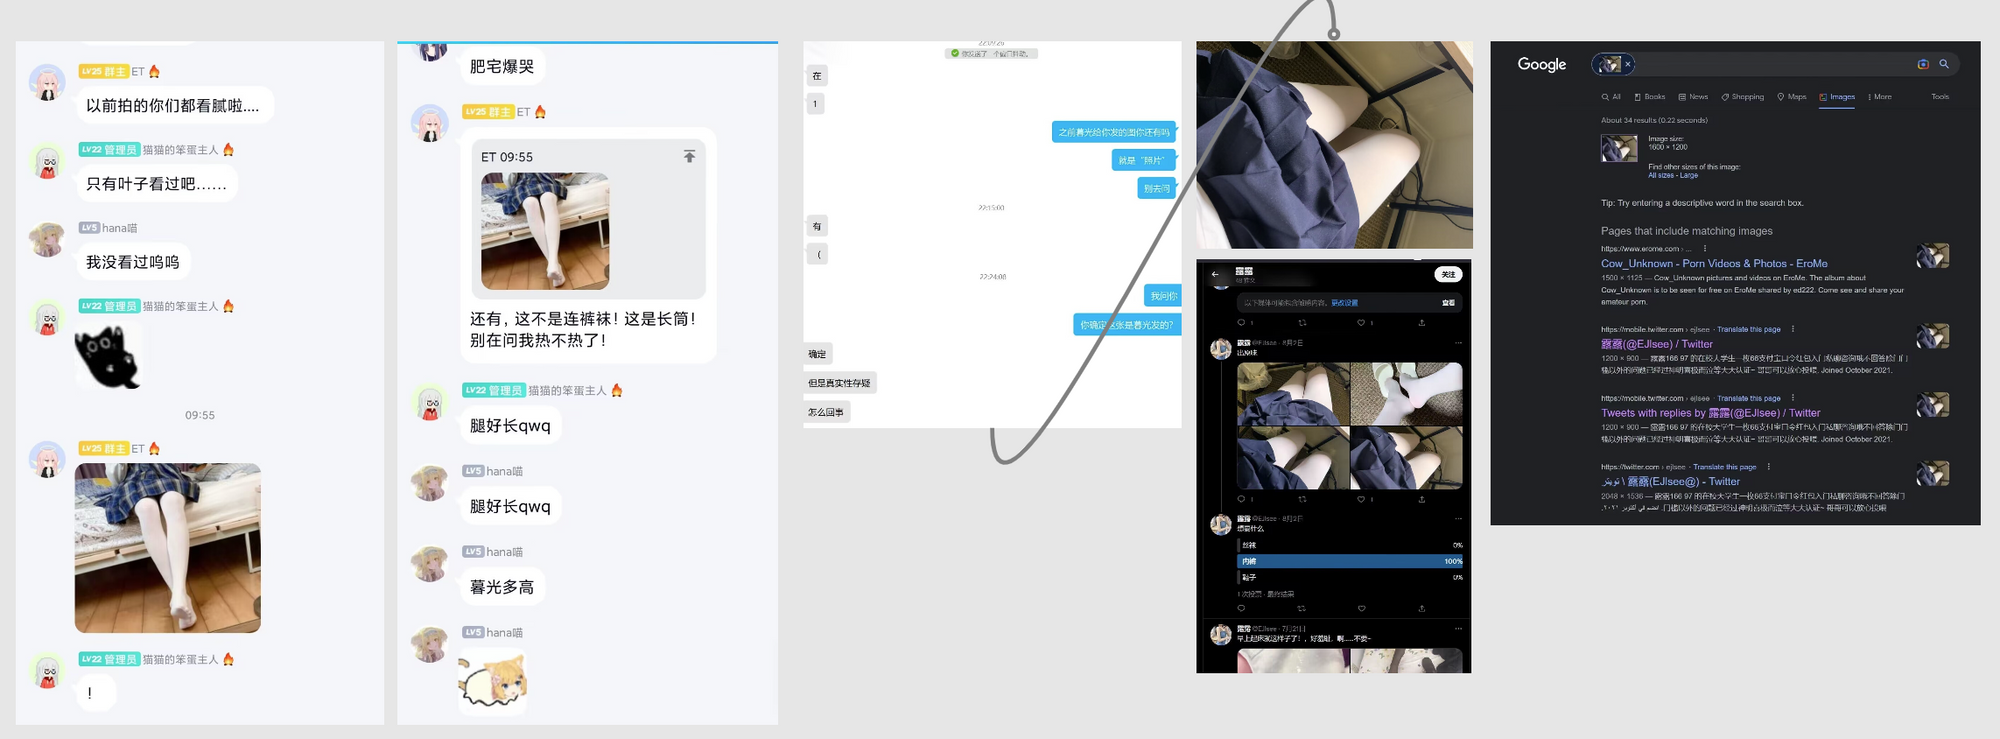Like the four-photo tweet with heart icon

(x=1361, y=499)
